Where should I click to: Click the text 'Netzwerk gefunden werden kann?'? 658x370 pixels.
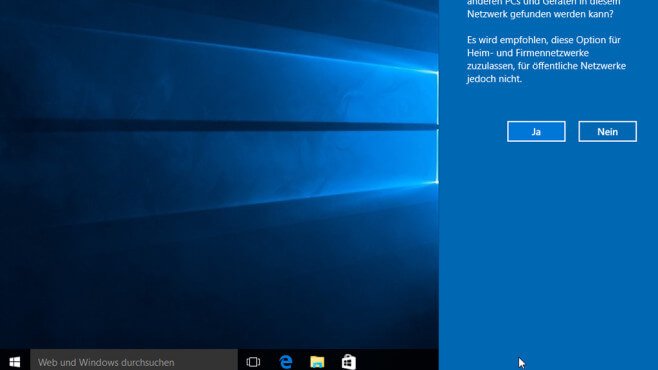[x=540, y=14]
